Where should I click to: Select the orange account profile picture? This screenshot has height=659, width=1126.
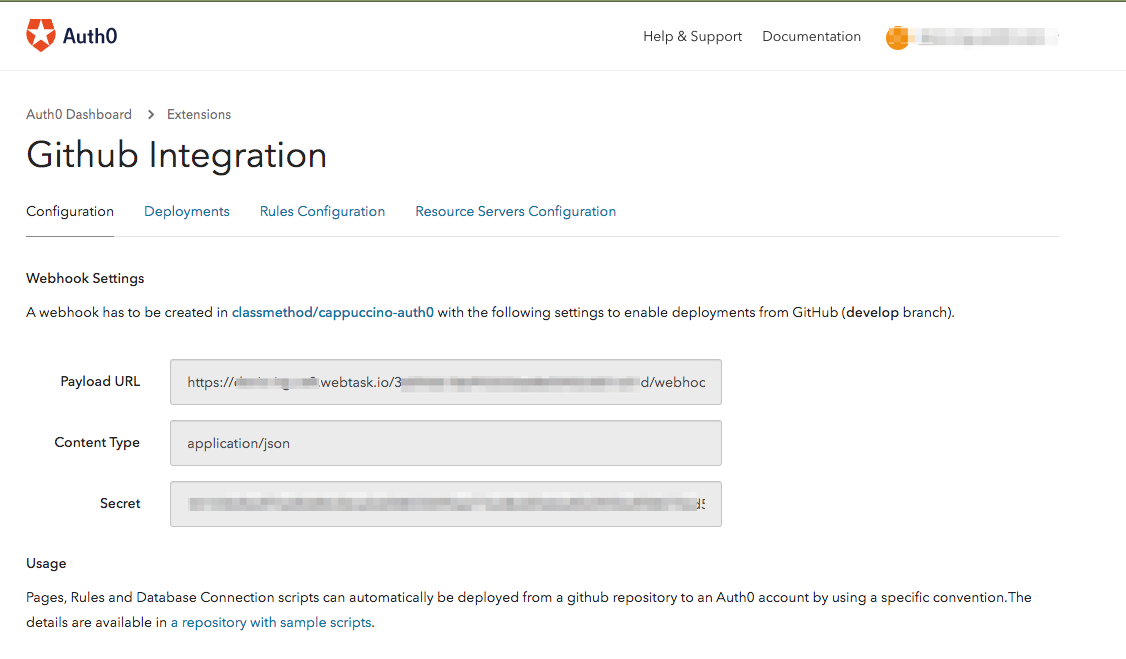pyautogui.click(x=898, y=37)
